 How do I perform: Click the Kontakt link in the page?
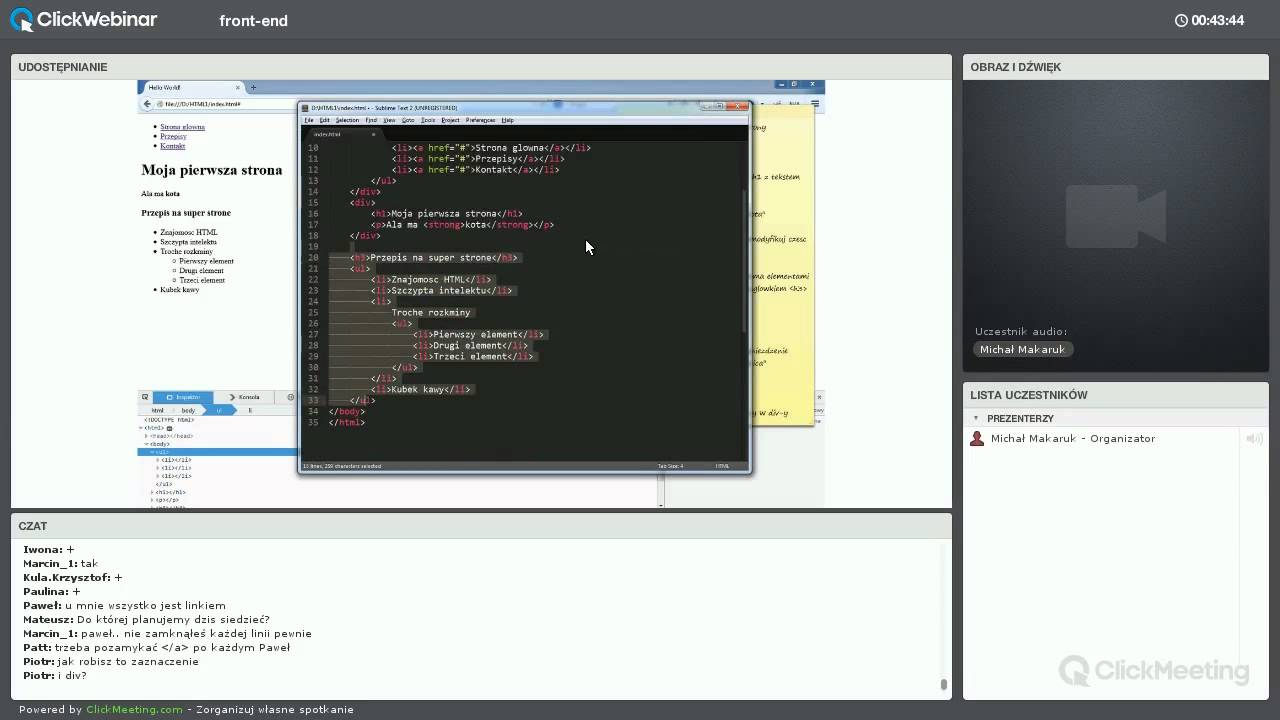tap(172, 146)
